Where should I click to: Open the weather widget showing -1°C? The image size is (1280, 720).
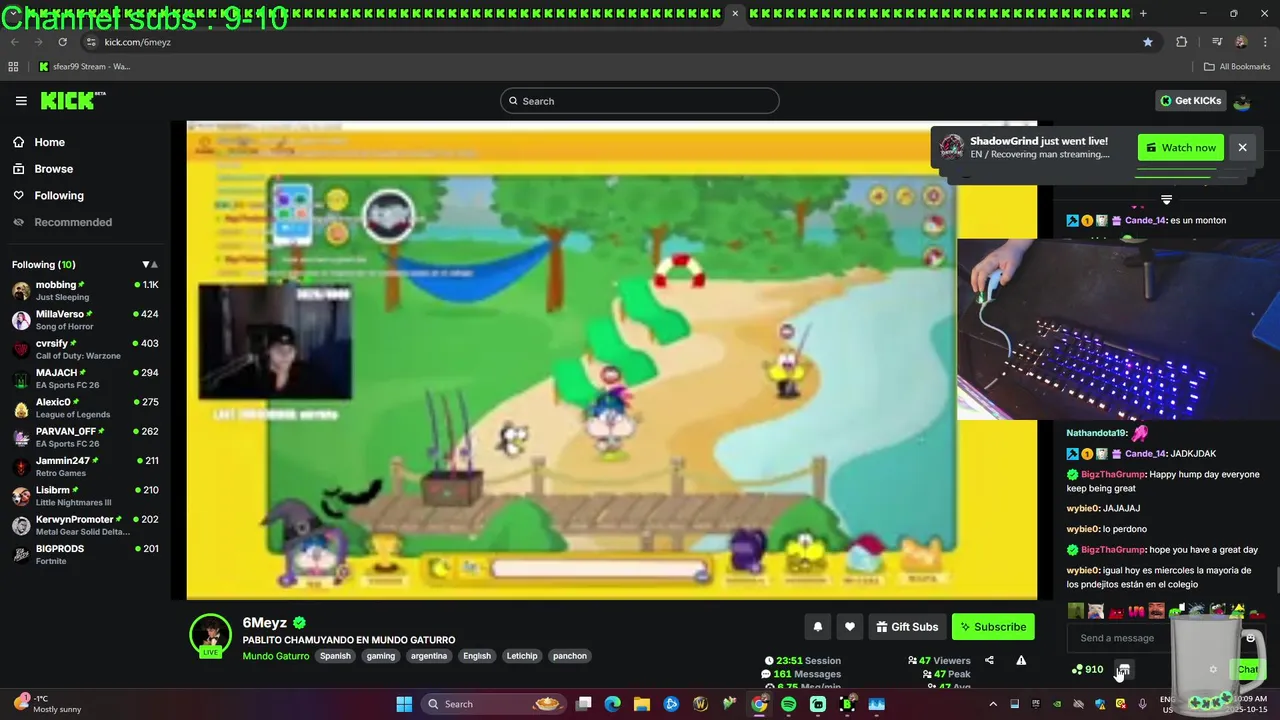click(x=48, y=704)
